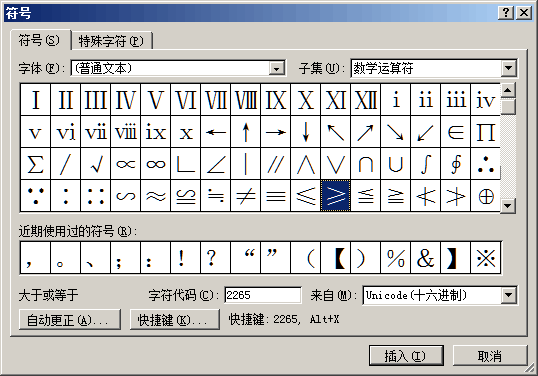Select the Roman numeral Ⅷ symbol
The image size is (538, 376).
tap(246, 100)
